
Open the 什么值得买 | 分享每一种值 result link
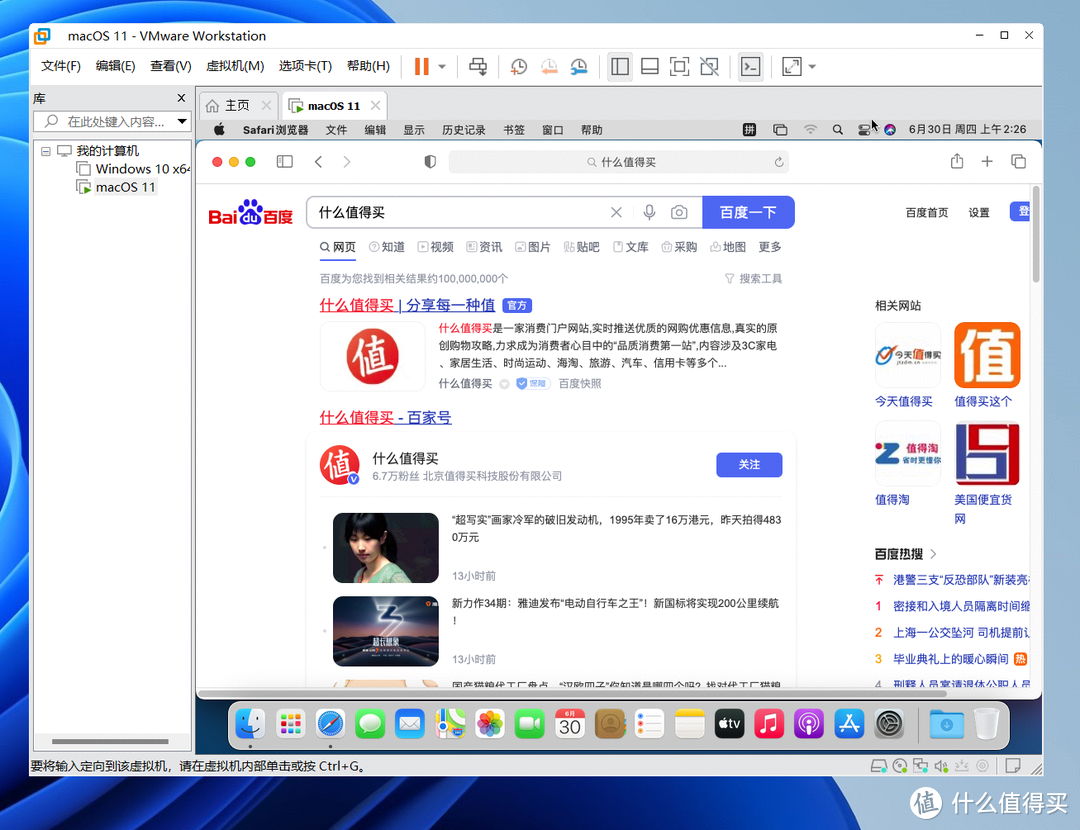click(x=407, y=305)
